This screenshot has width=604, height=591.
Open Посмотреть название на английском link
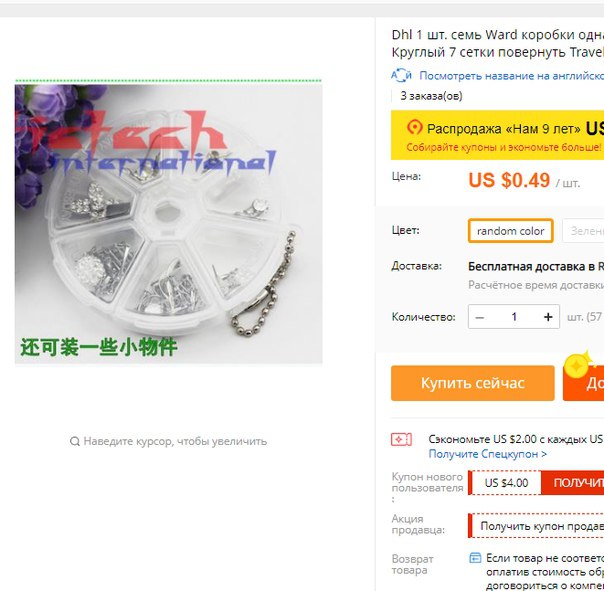[512, 76]
